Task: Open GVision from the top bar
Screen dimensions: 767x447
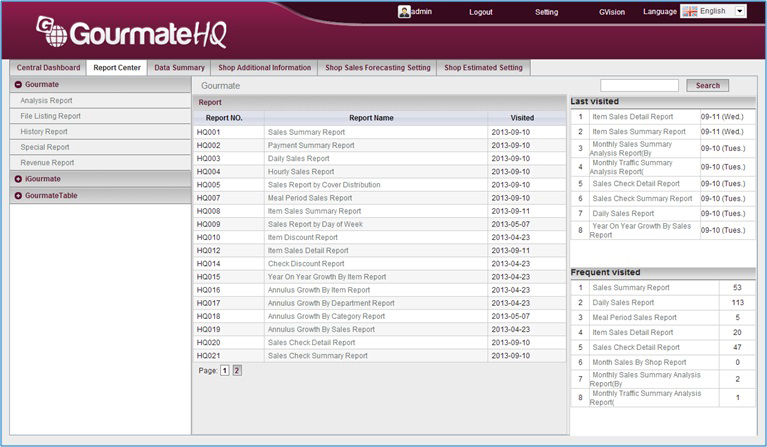Action: pos(610,12)
